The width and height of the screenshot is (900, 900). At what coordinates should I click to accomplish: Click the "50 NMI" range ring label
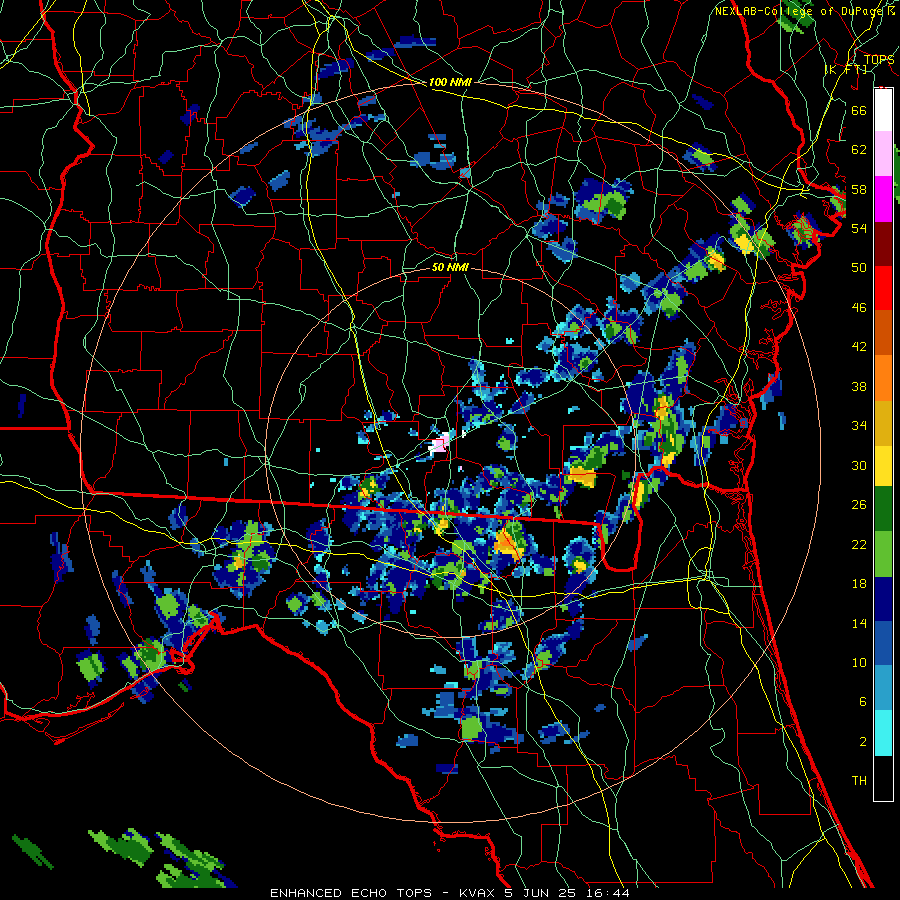(x=450, y=267)
